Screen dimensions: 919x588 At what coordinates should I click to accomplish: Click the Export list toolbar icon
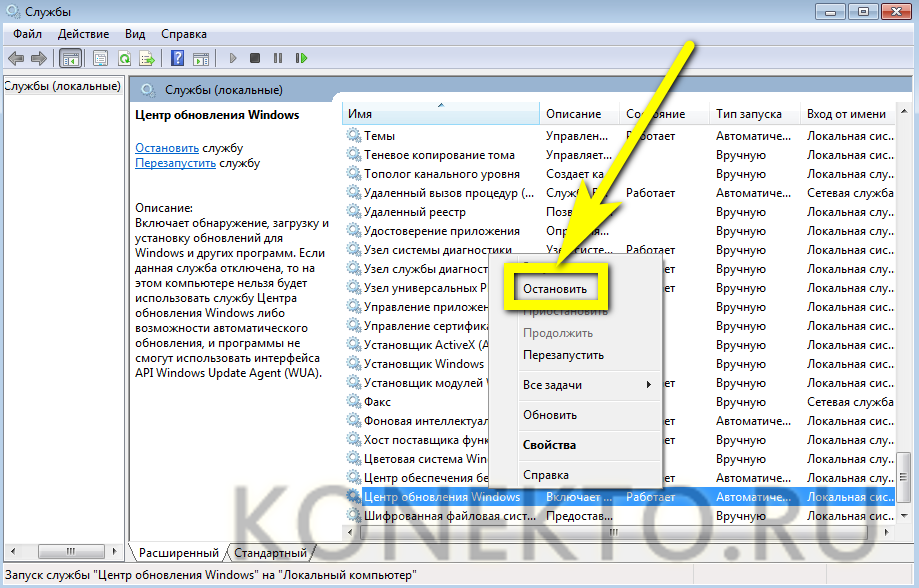(147, 58)
